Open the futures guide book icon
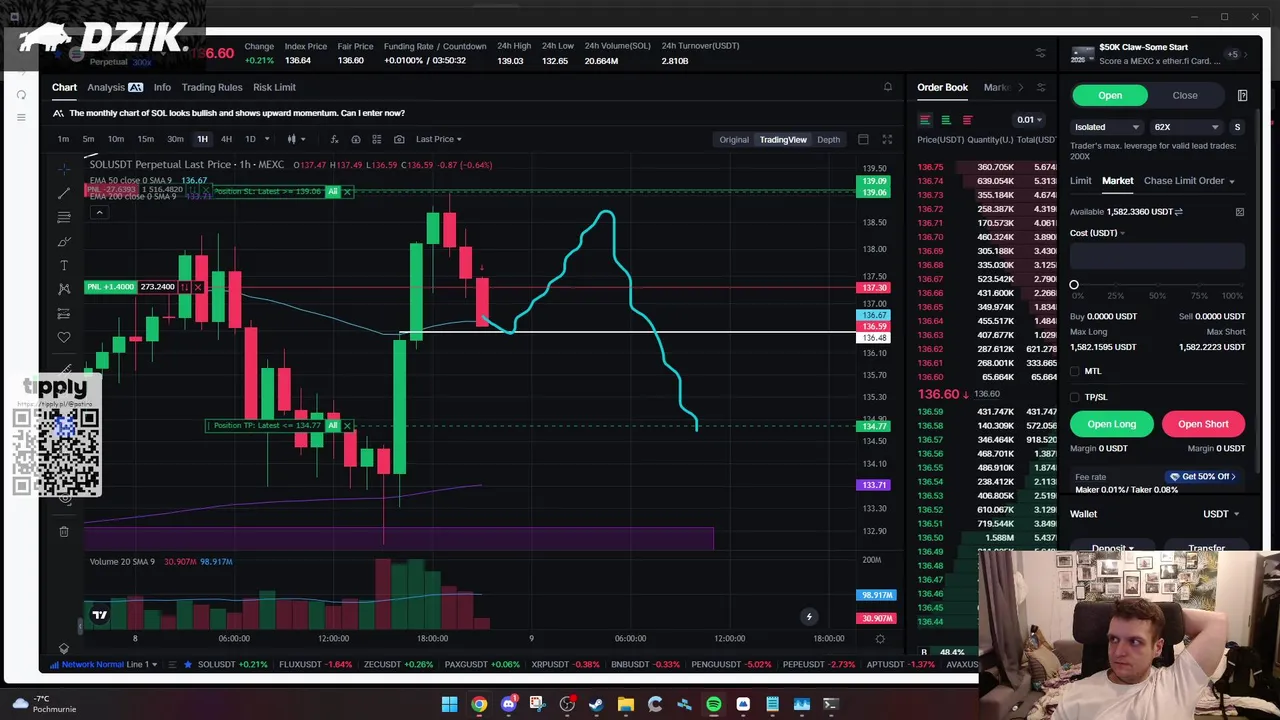 point(1242,95)
